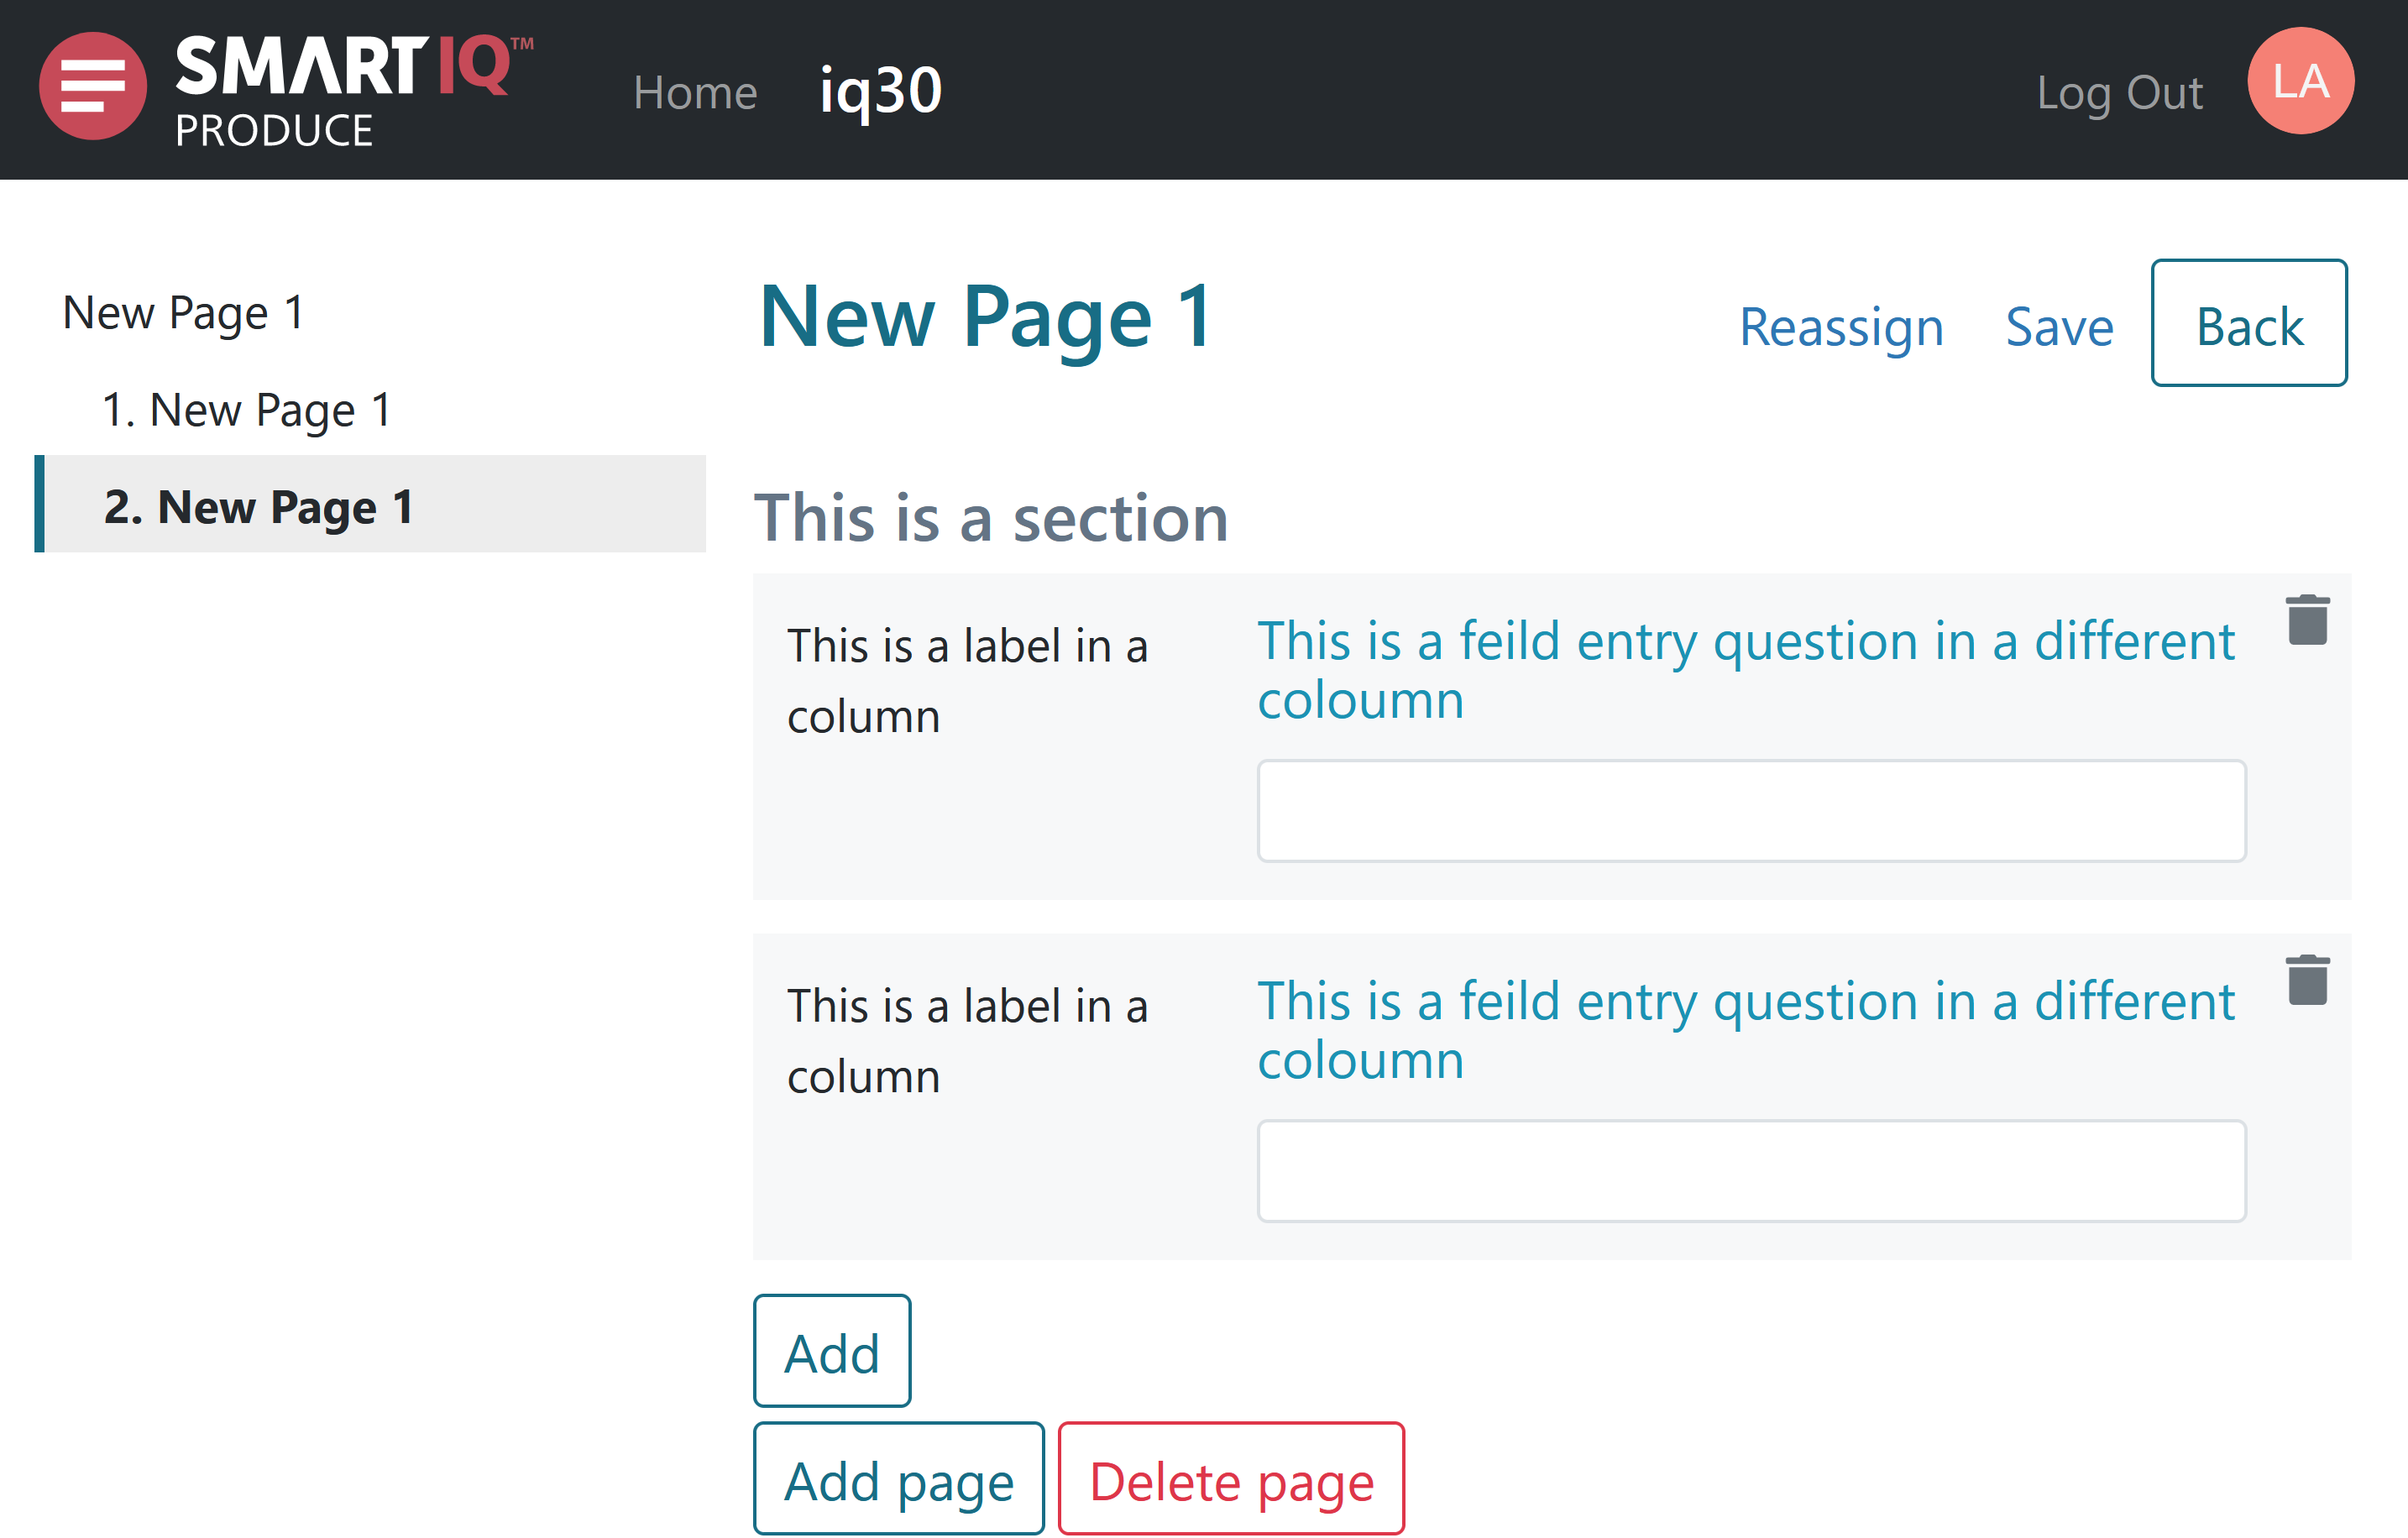Open the LA user avatar
The width and height of the screenshot is (2408, 1538).
click(x=2299, y=81)
